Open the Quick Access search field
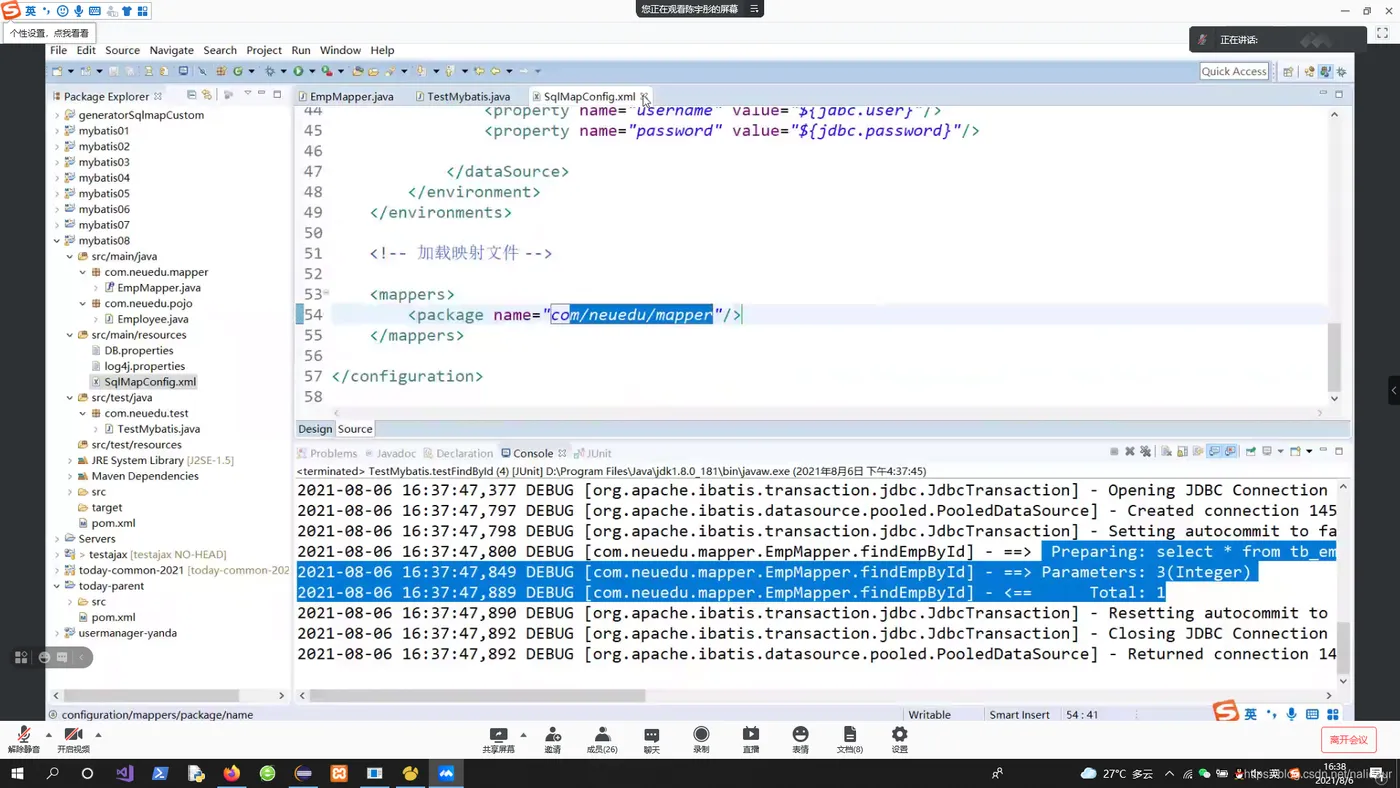This screenshot has width=1400, height=788. pos(1234,71)
